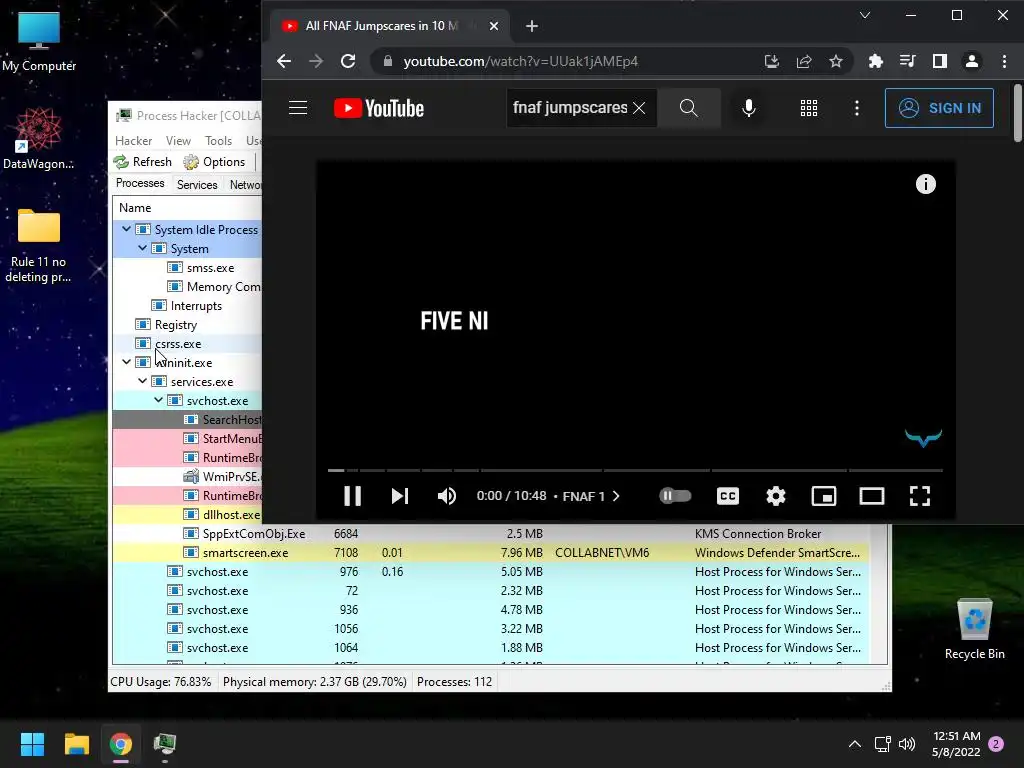Viewport: 1024px width, 768px height.
Task: Click Refresh in Process Hacker toolbar
Action: point(143,162)
